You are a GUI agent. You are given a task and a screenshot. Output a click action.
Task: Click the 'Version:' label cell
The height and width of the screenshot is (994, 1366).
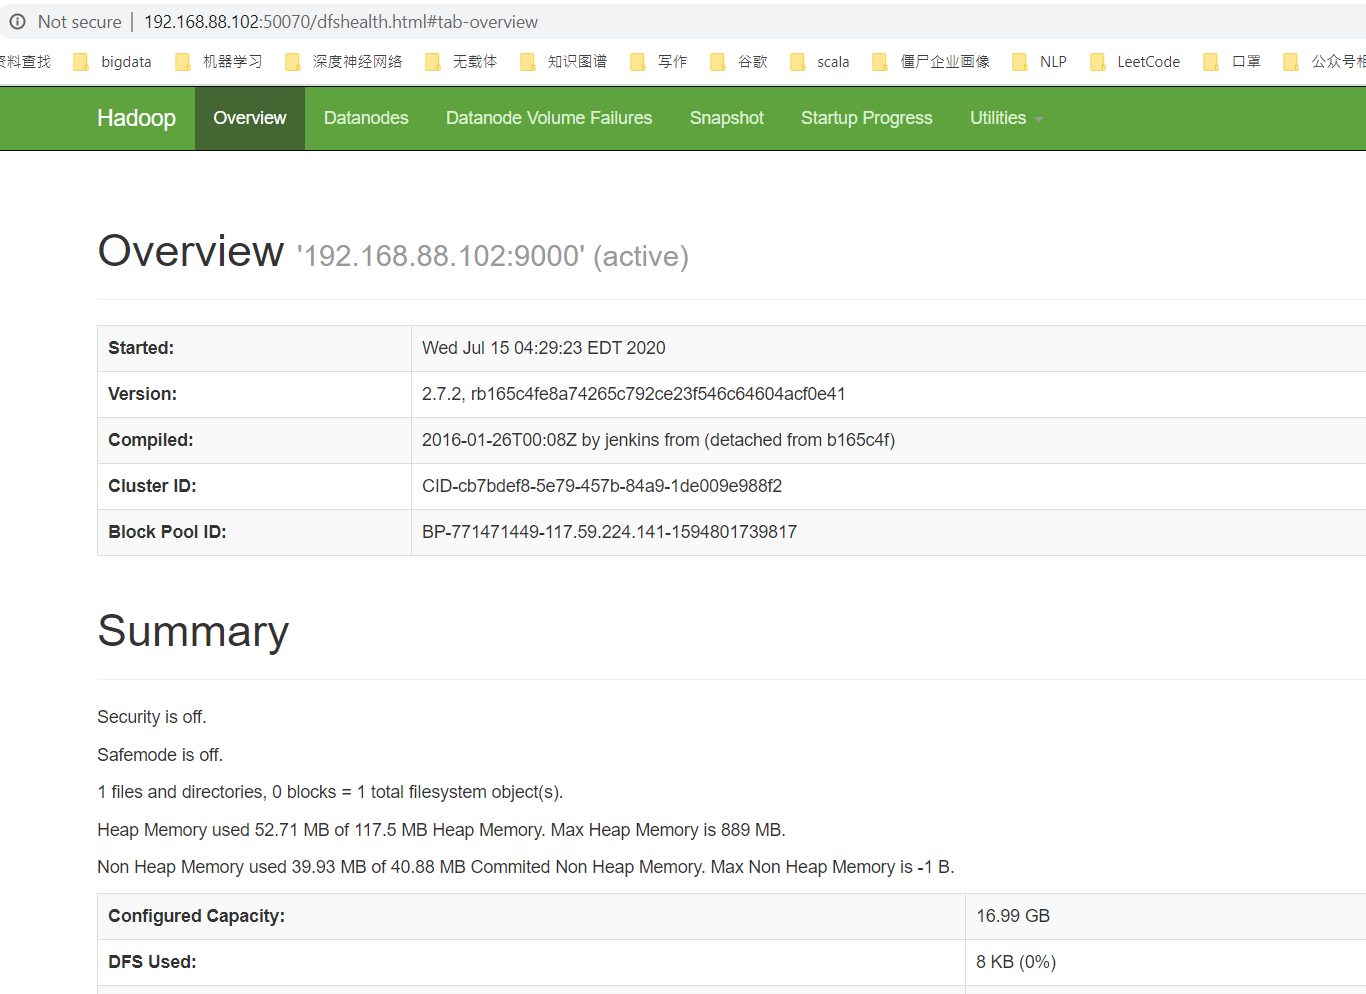[x=254, y=394]
